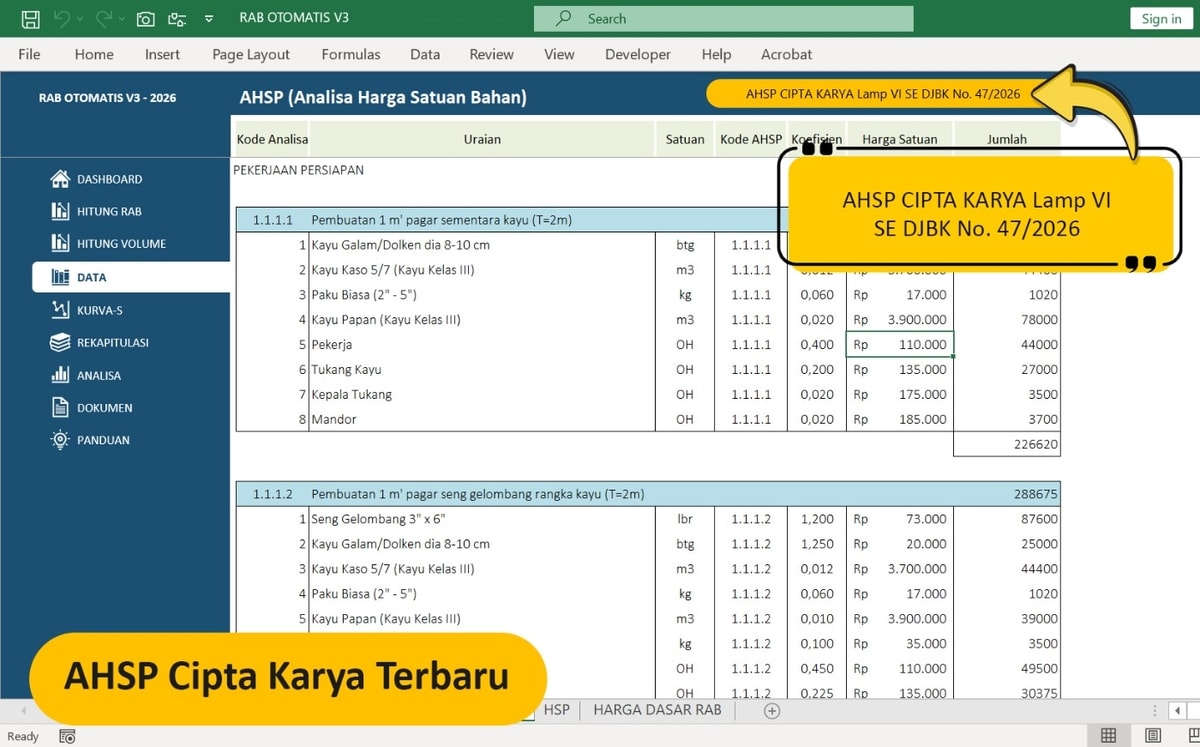Viewport: 1200px width, 747px height.
Task: Select the 'Kepala Tukang' cell
Action: coord(482,394)
